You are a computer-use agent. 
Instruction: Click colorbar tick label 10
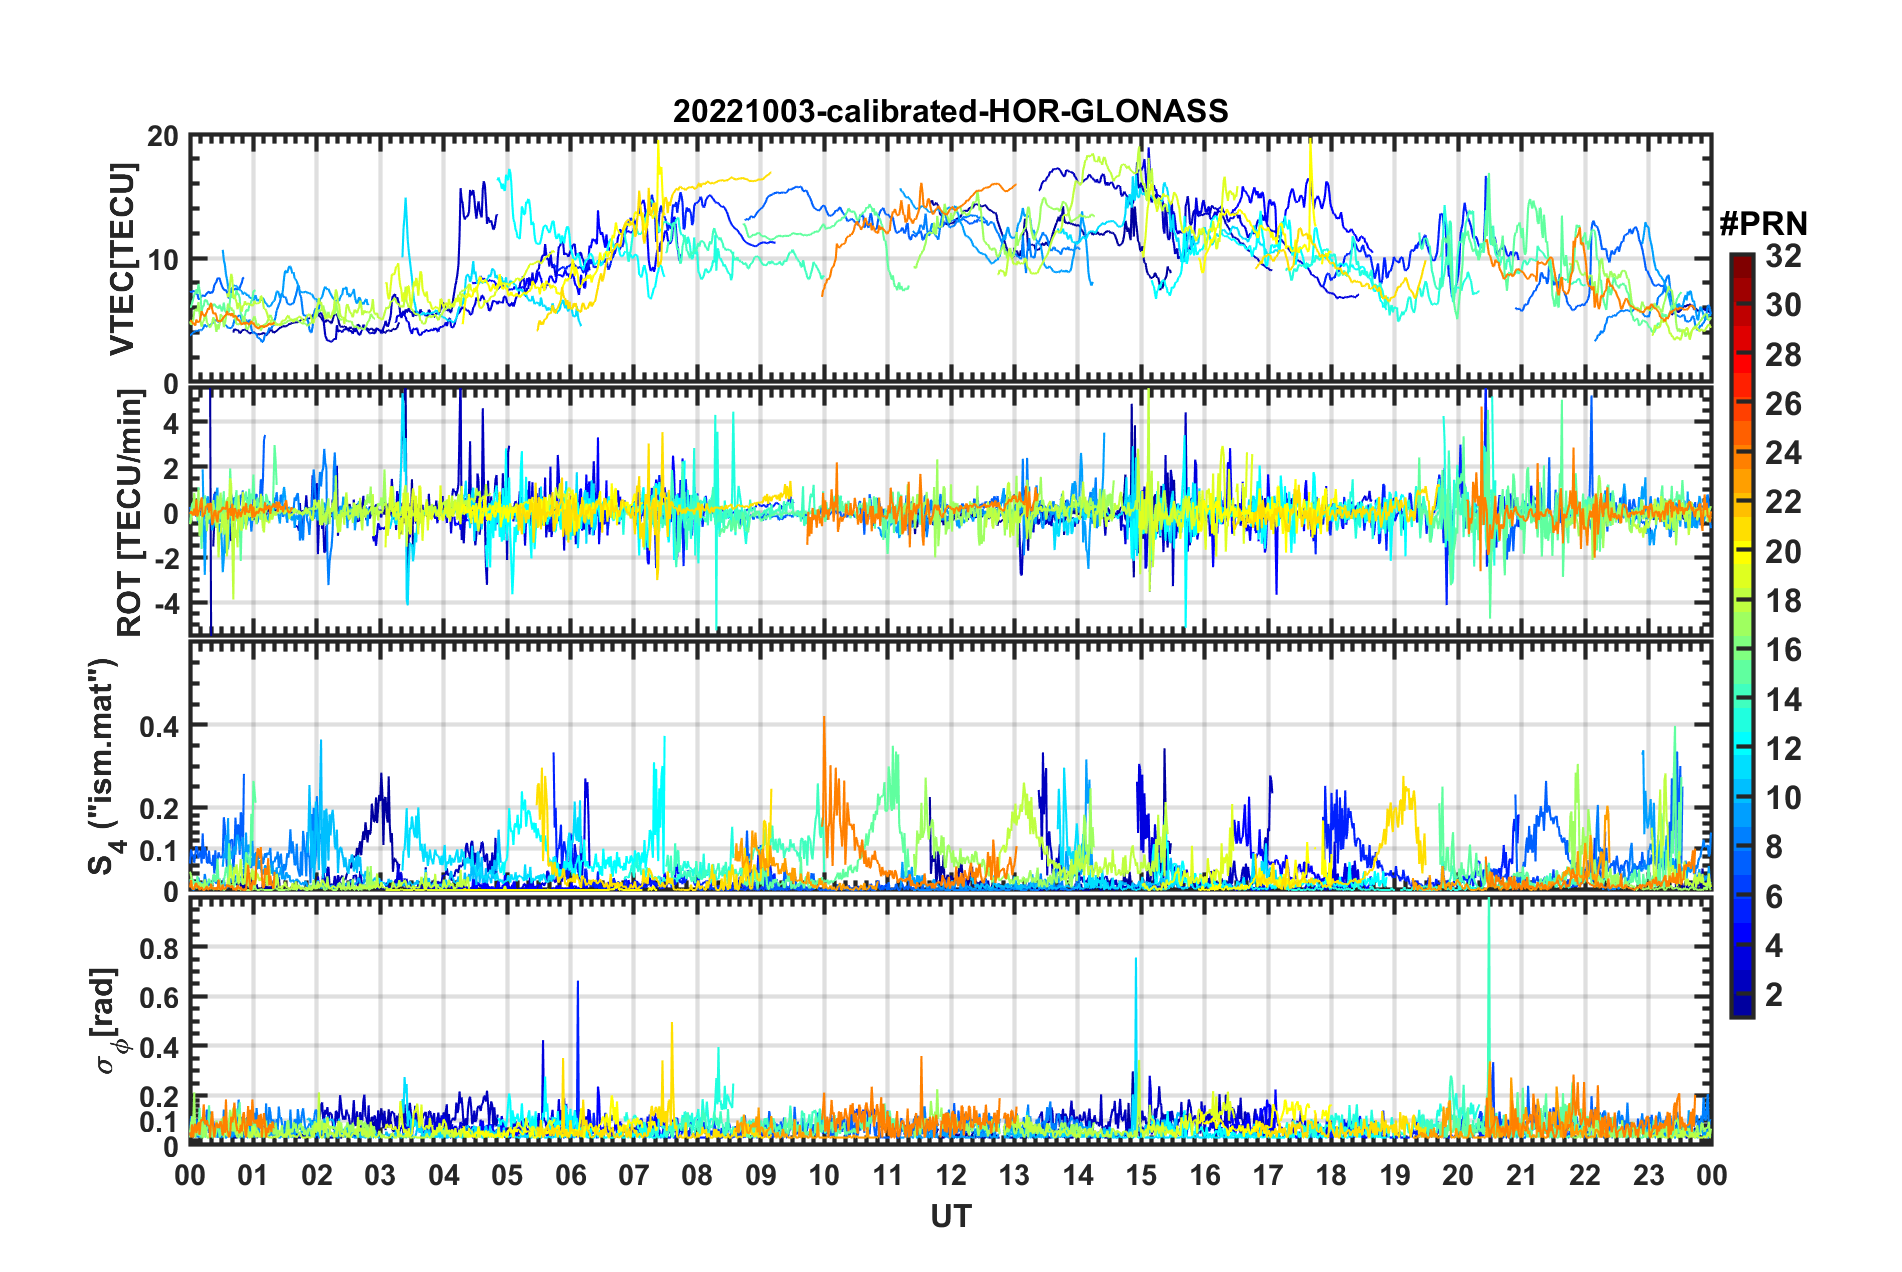click(x=1782, y=798)
